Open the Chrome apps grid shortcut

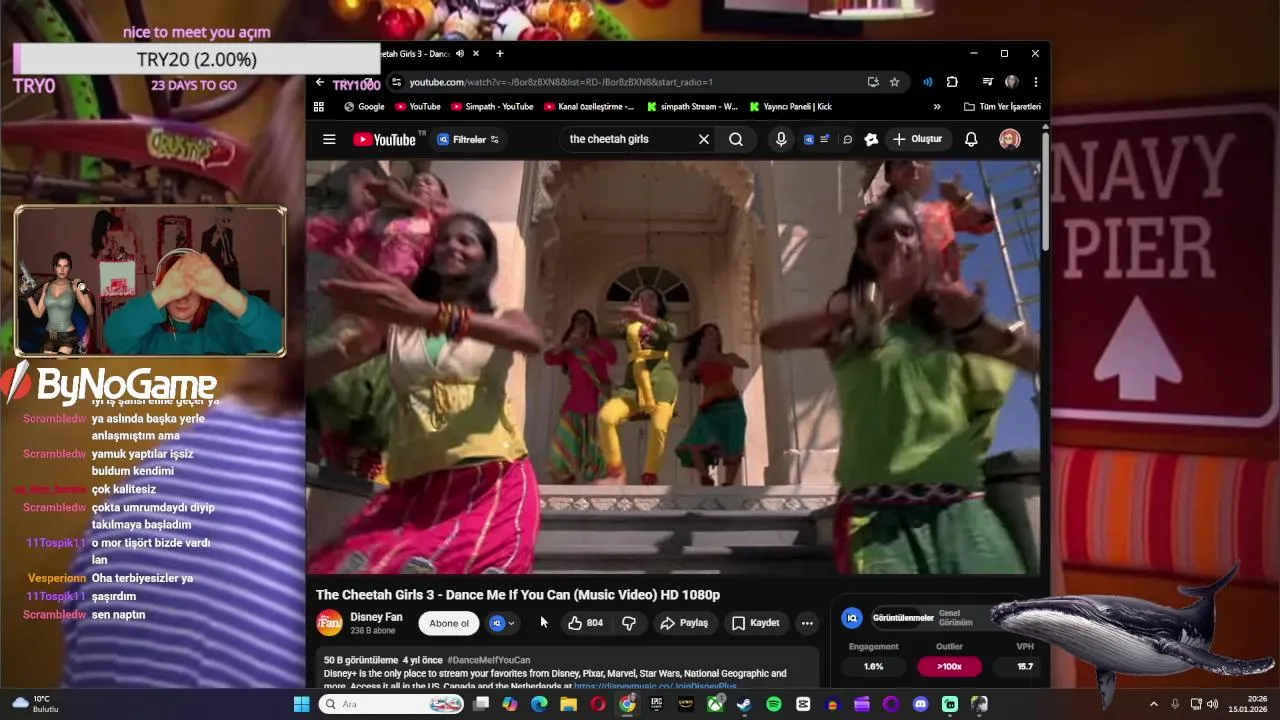319,106
